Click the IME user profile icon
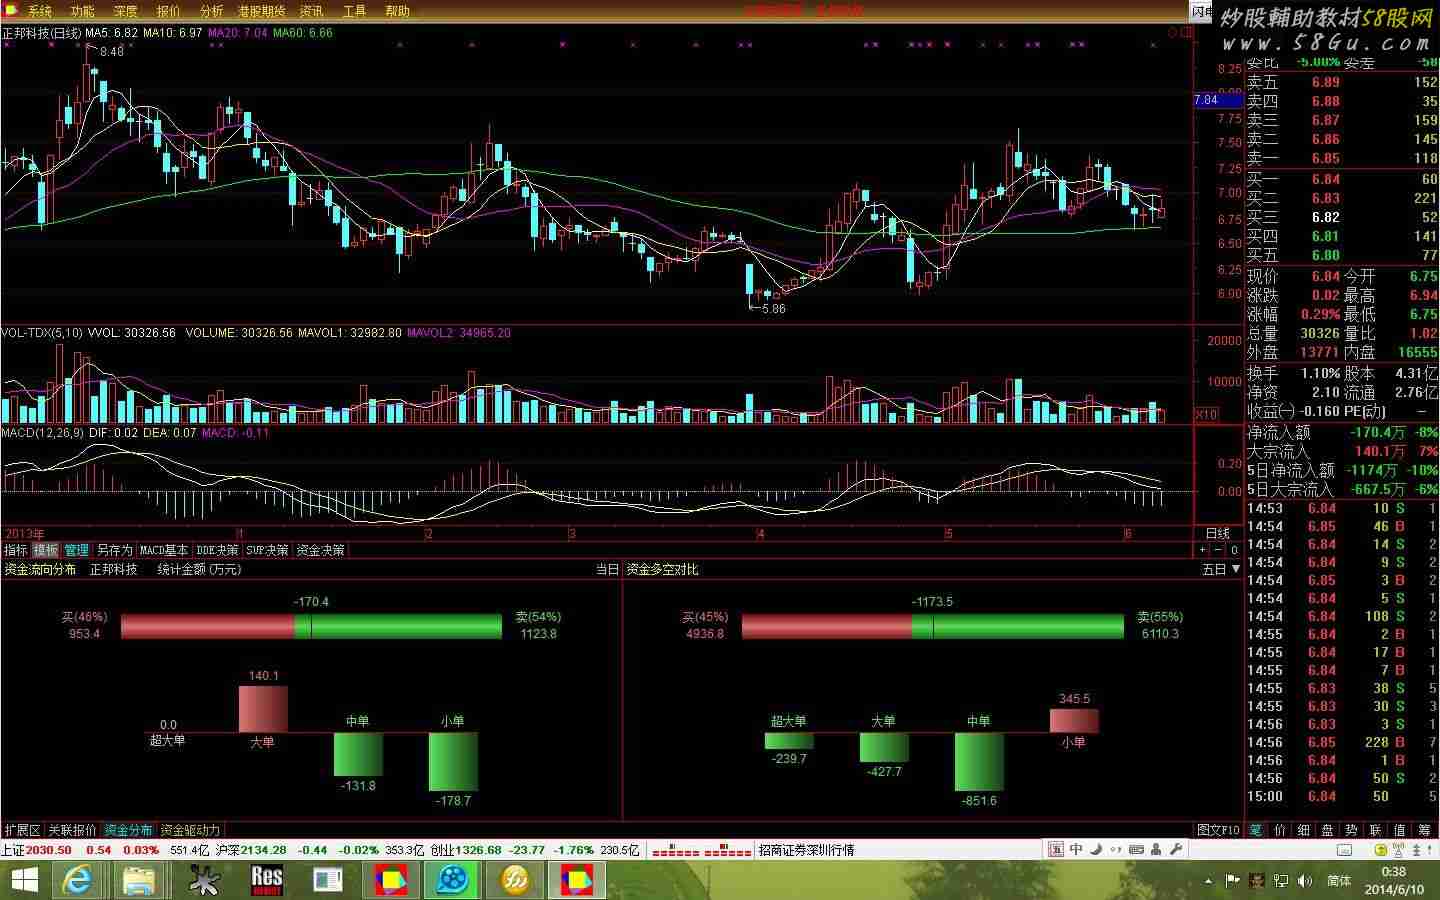The width and height of the screenshot is (1440, 900). [x=1156, y=849]
